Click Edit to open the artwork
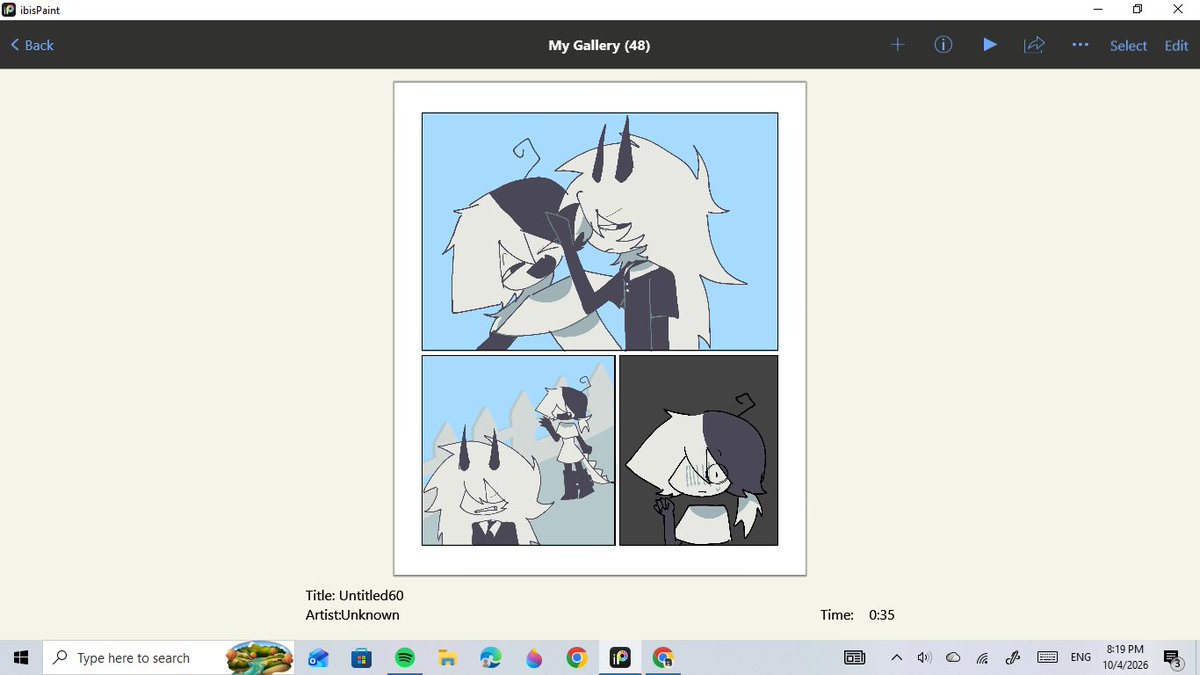This screenshot has width=1200, height=675. (1176, 46)
